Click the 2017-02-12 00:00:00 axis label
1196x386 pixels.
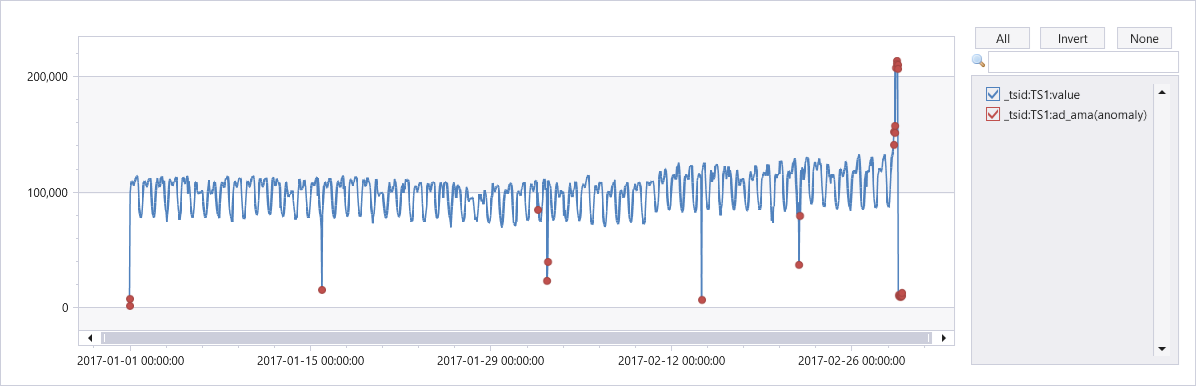coord(670,361)
